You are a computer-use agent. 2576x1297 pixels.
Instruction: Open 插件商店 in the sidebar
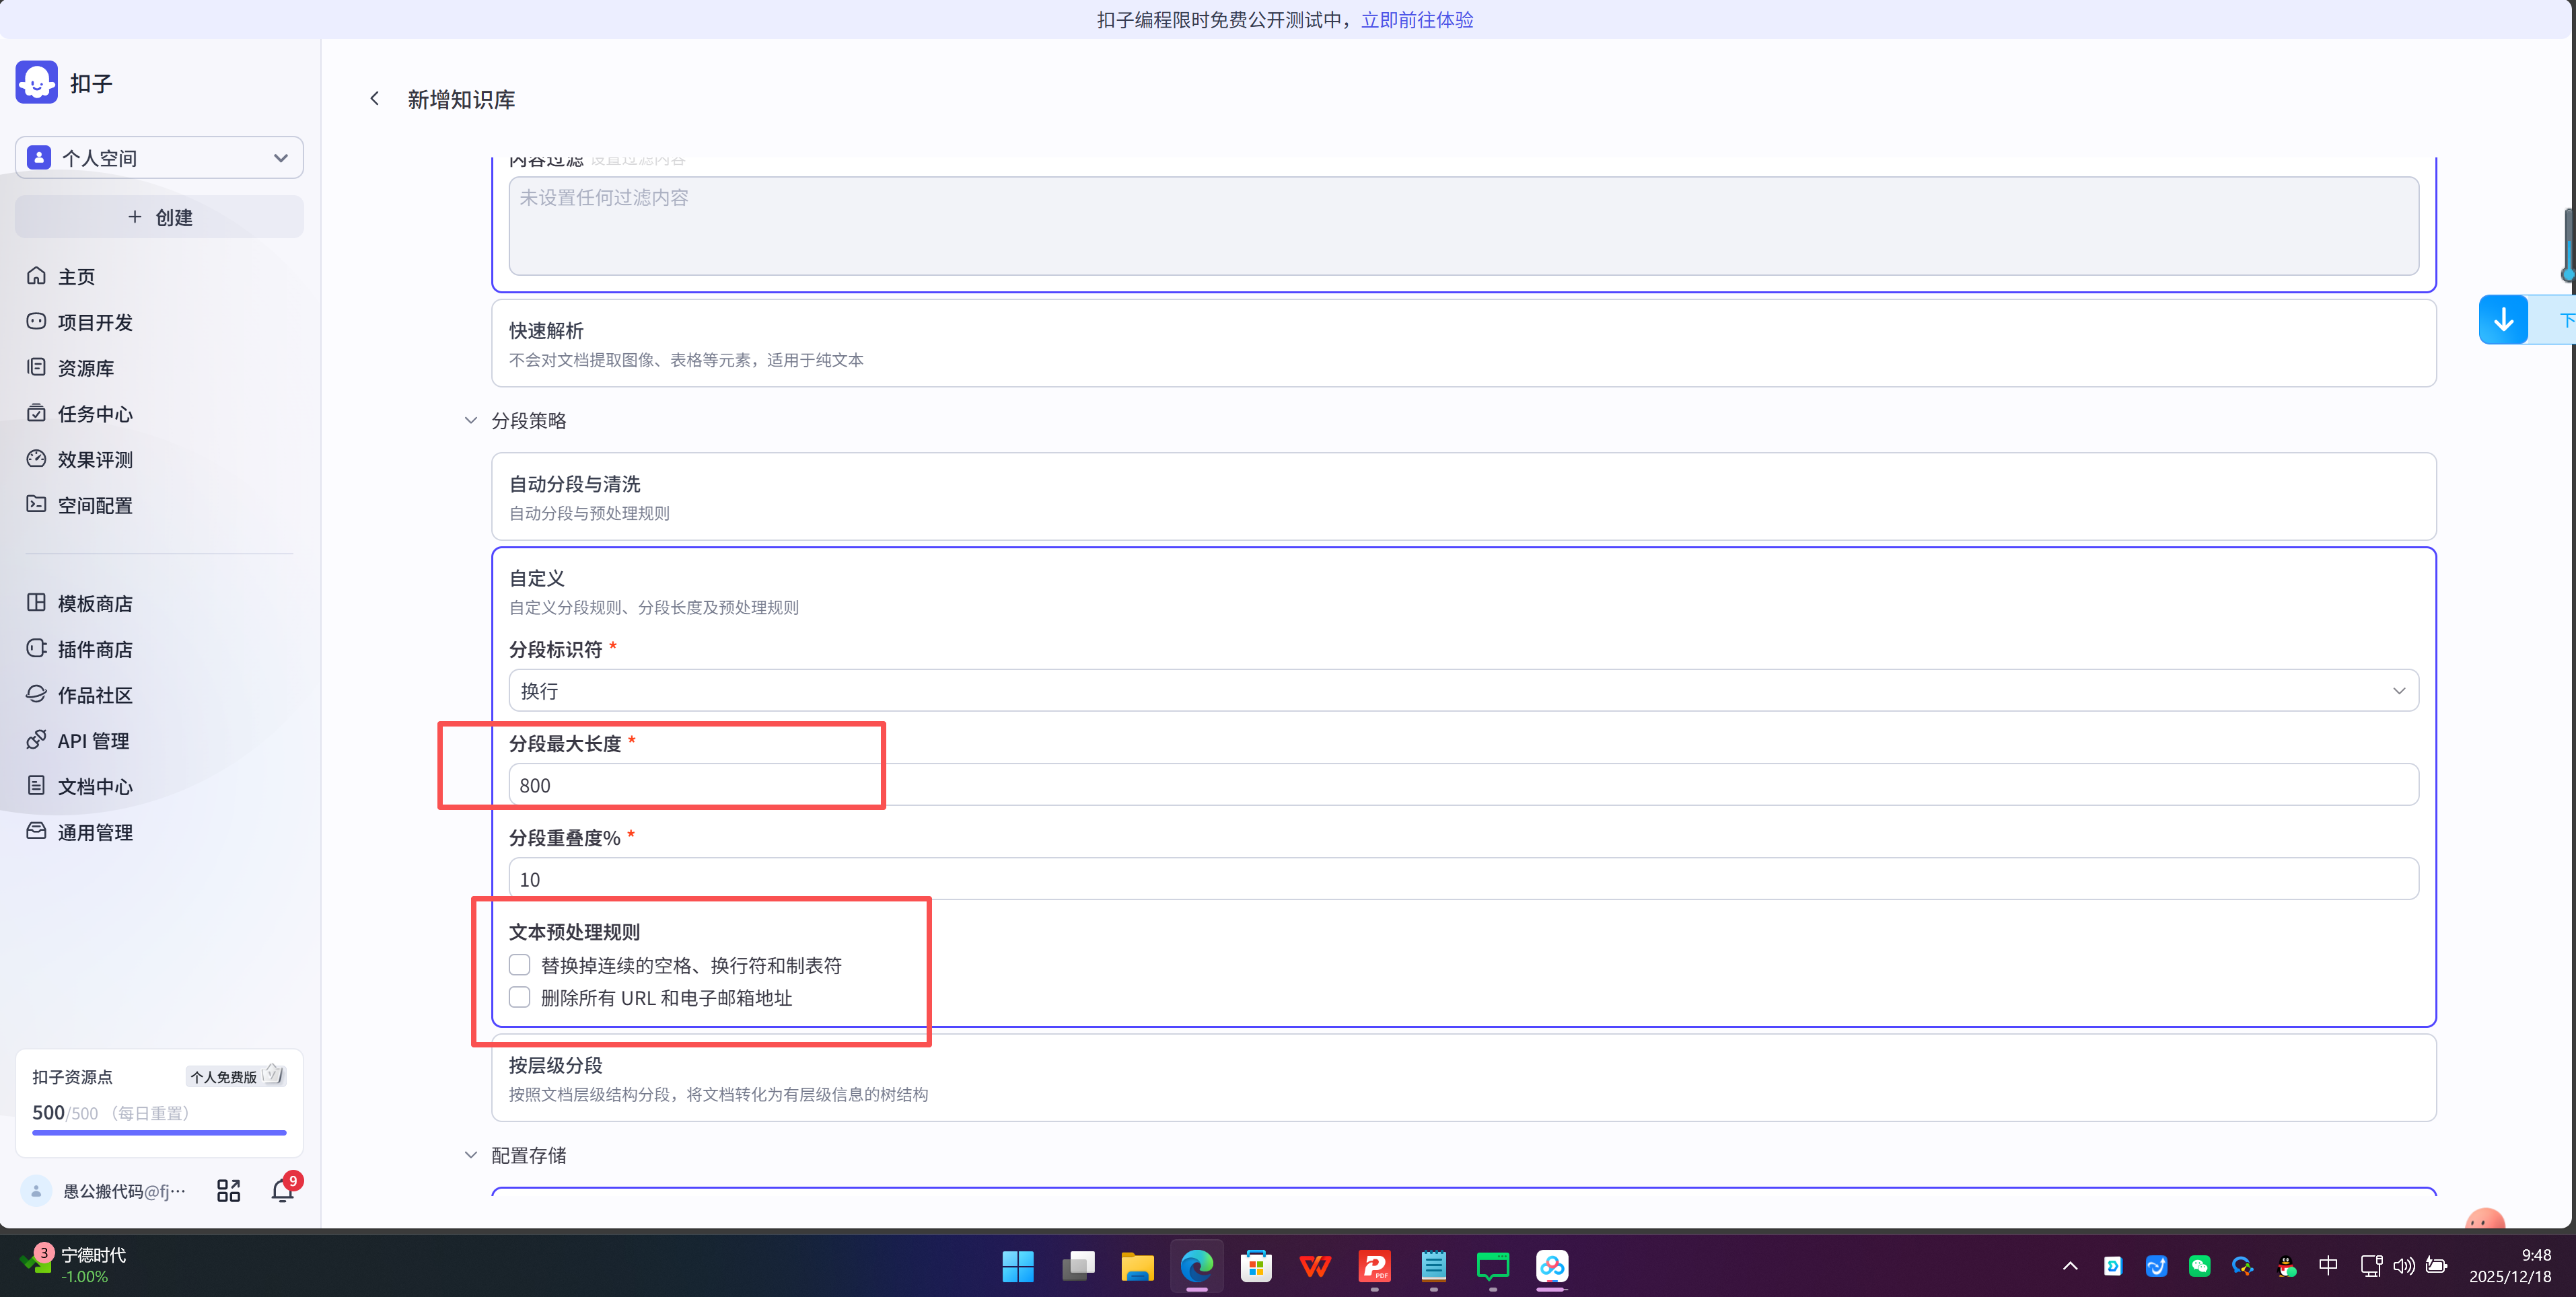click(94, 649)
